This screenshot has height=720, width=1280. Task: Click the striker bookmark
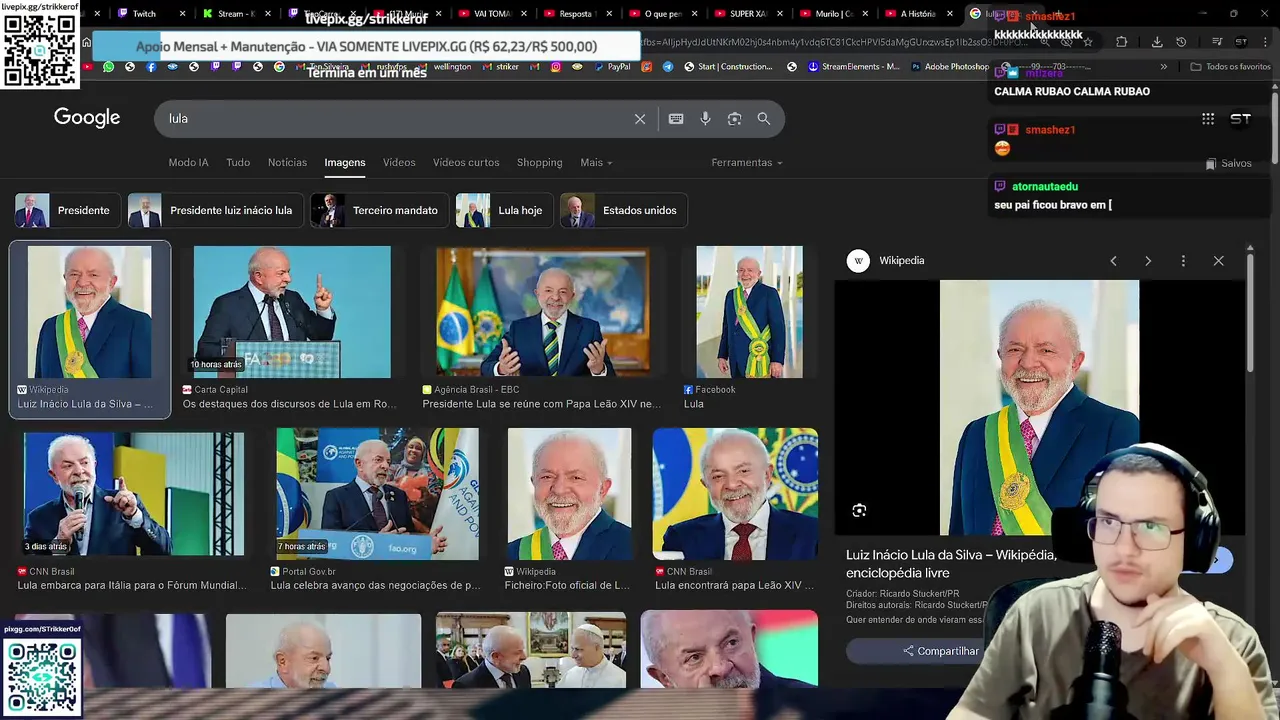point(500,67)
